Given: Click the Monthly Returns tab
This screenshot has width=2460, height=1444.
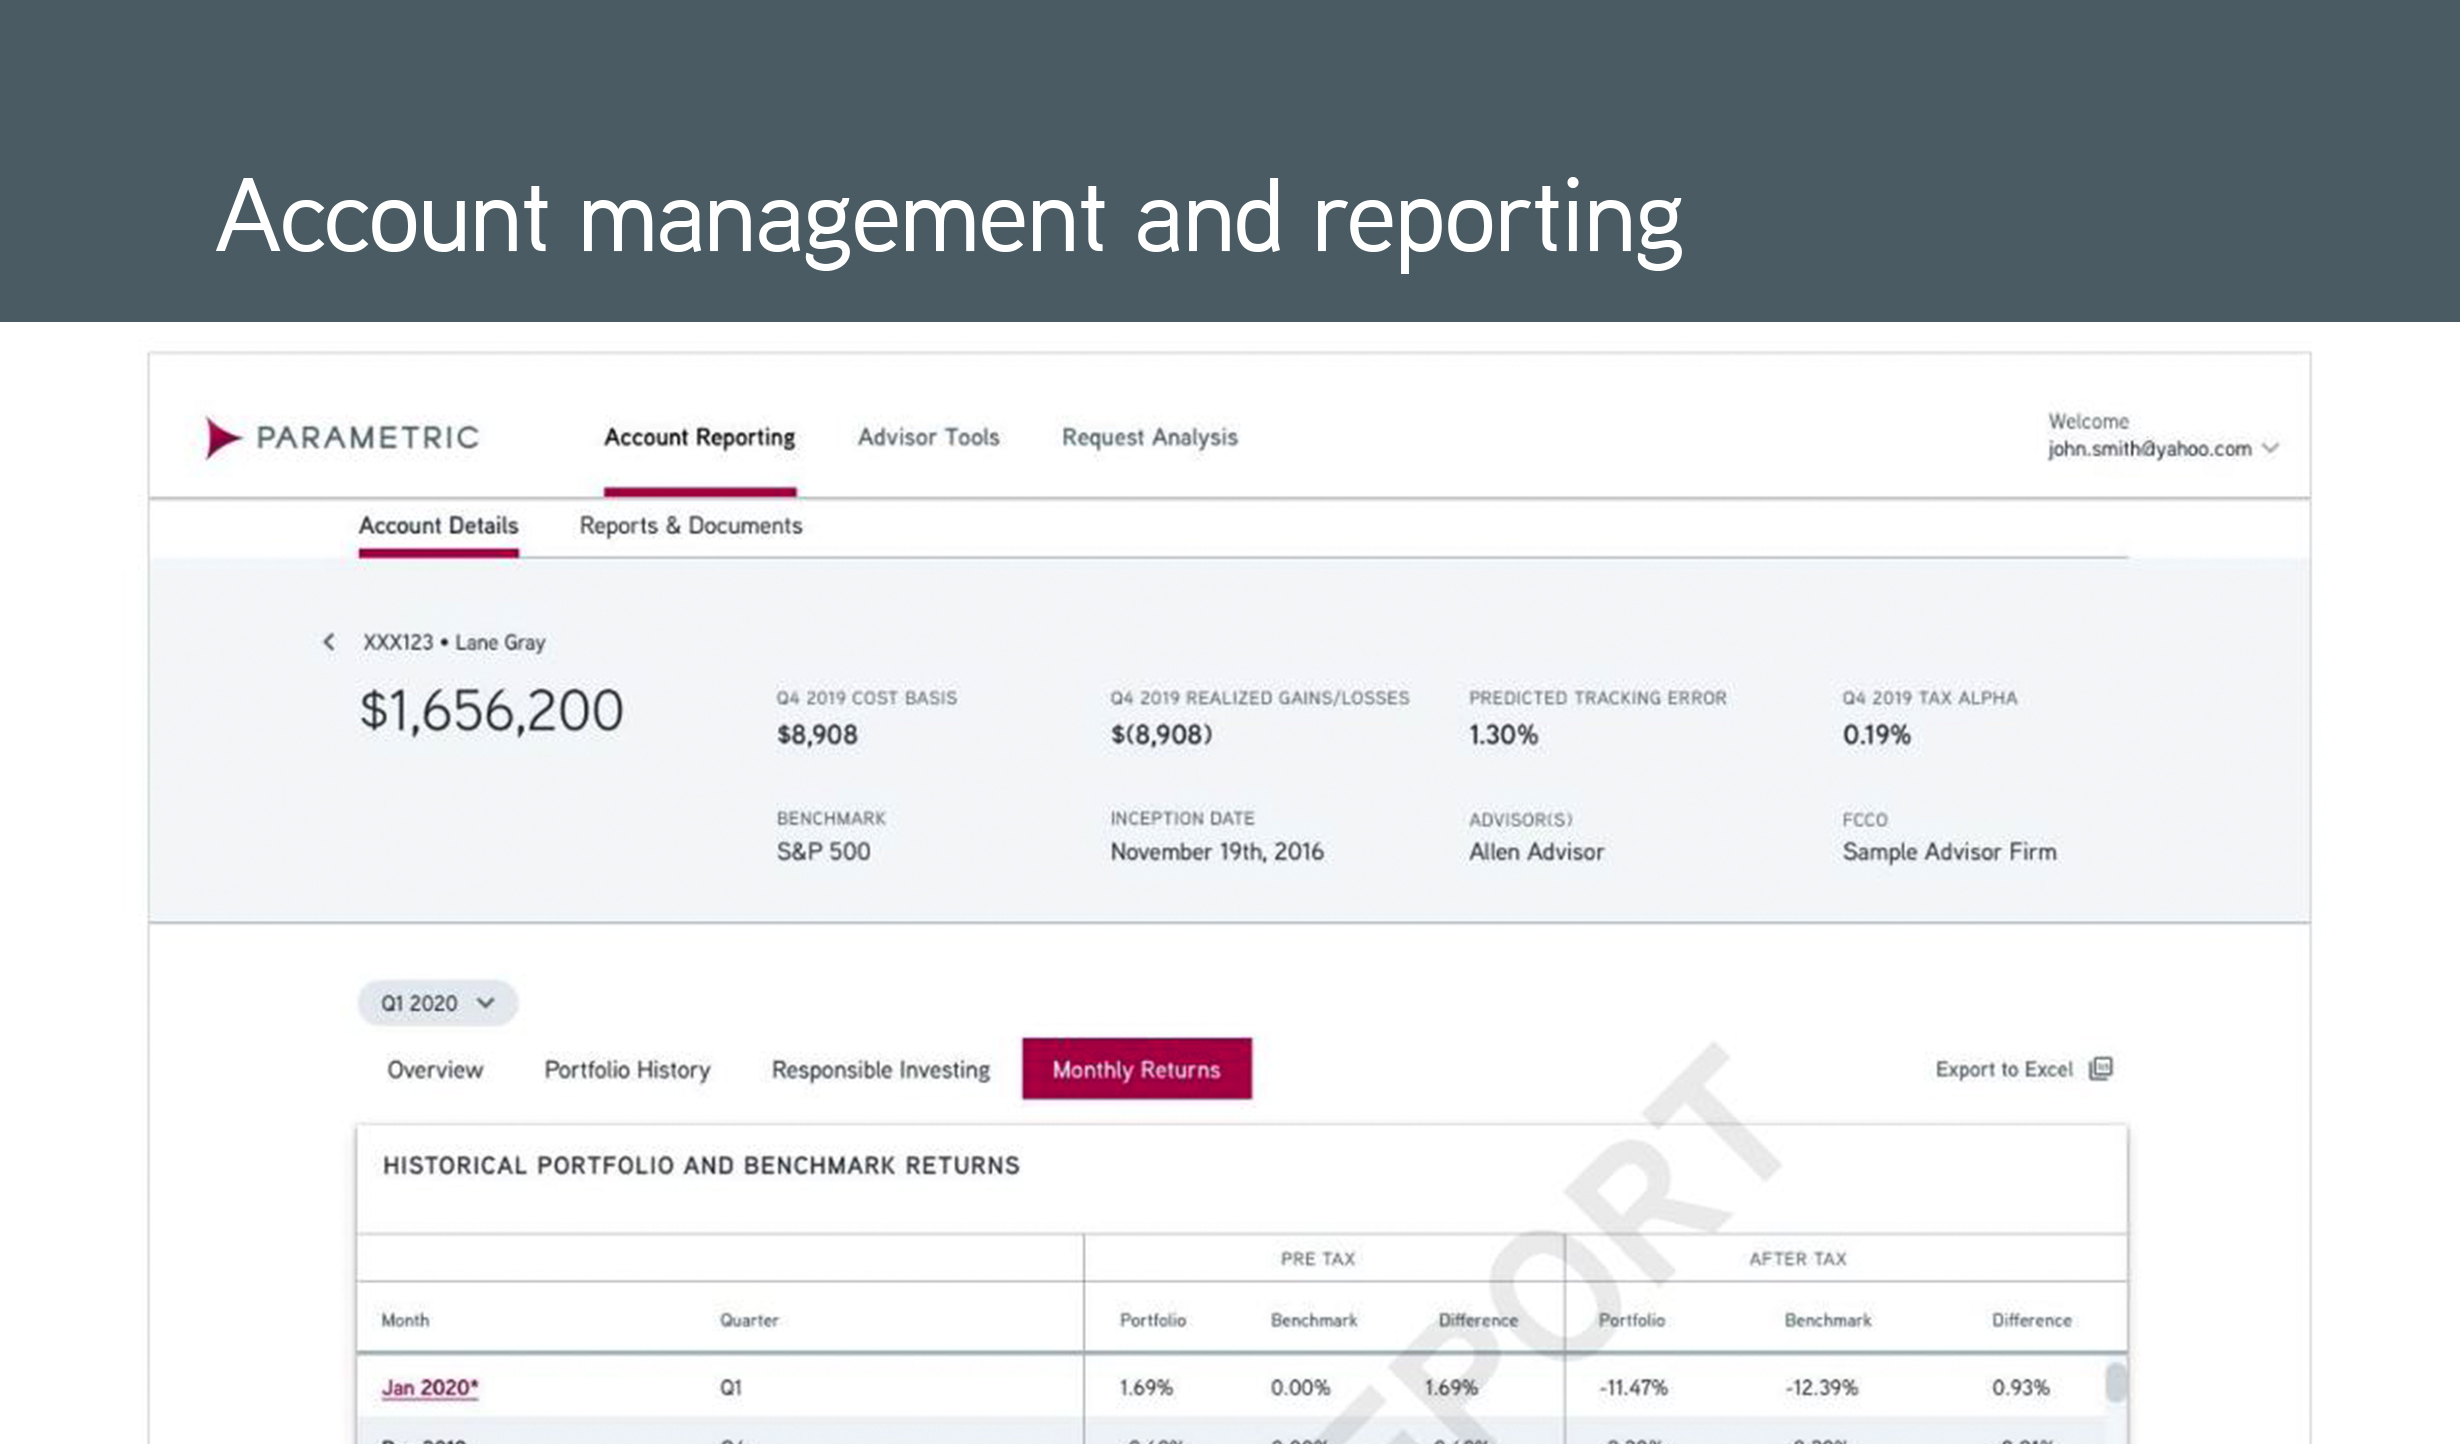Looking at the screenshot, I should (x=1135, y=1069).
